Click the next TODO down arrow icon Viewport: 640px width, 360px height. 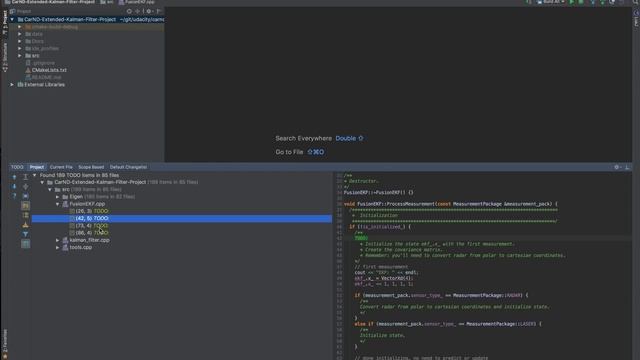[x=14, y=187]
